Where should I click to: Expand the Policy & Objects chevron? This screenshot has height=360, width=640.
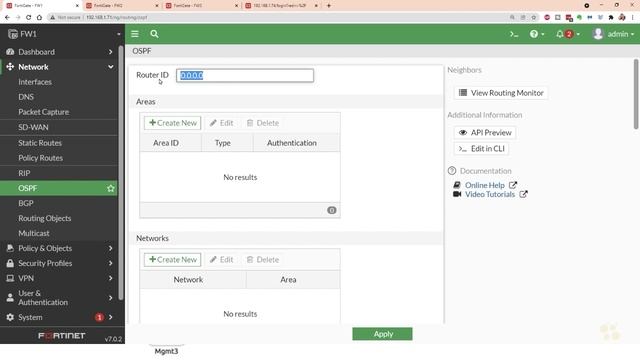coord(110,248)
